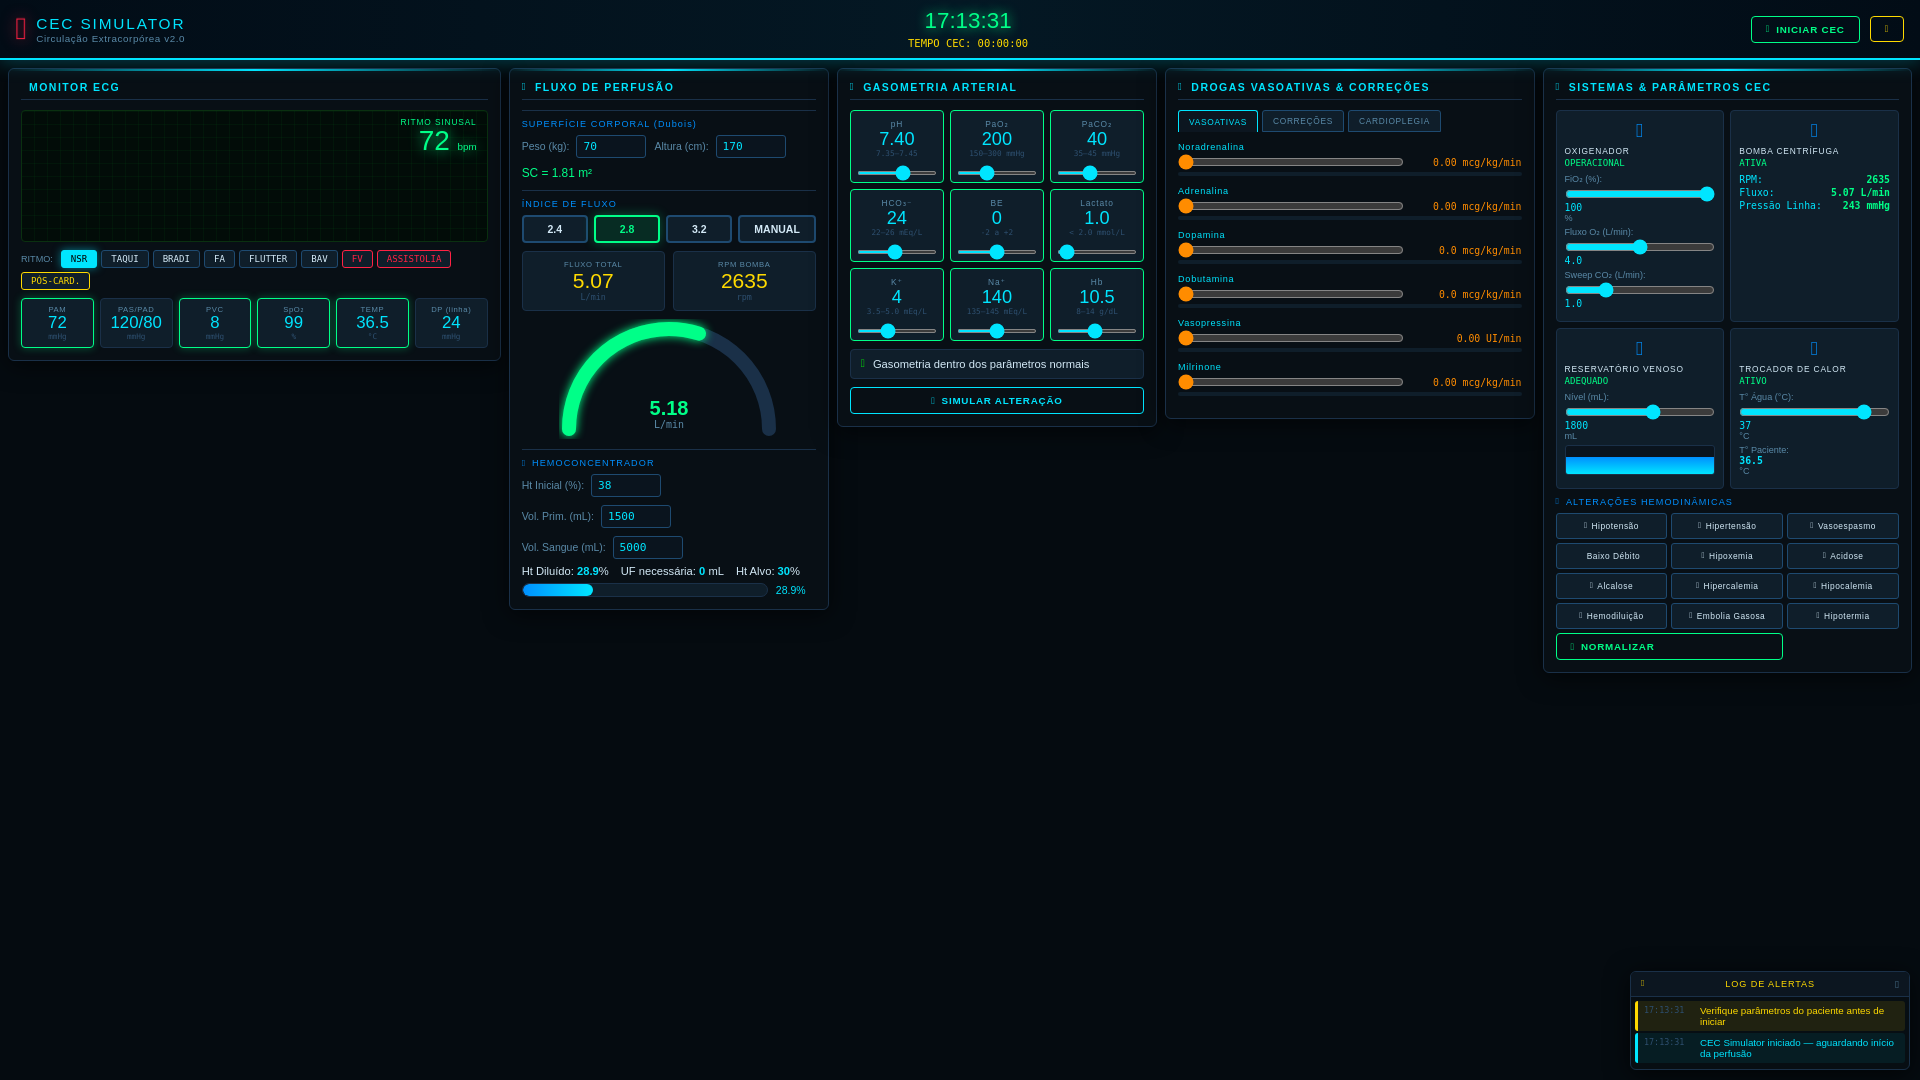
Task: Click the Fluxo O₂ slider
Action: point(1640,247)
